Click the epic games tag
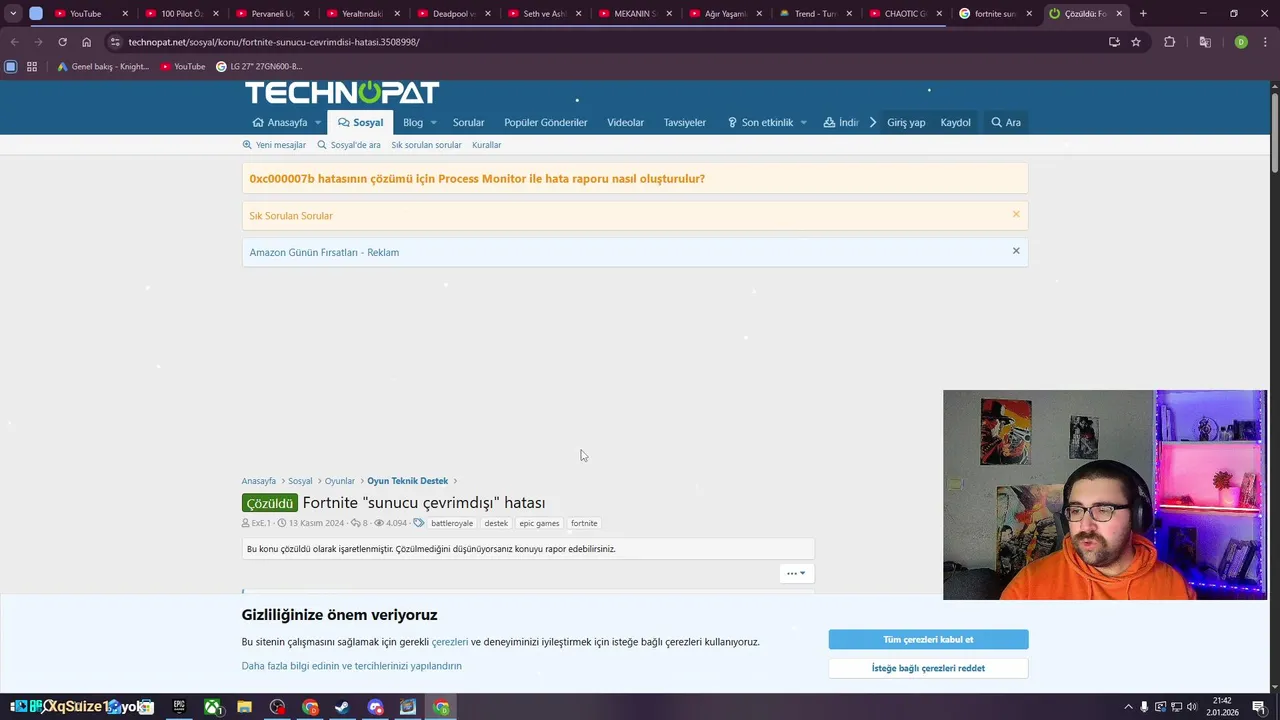Image resolution: width=1280 pixels, height=720 pixels. (x=539, y=523)
